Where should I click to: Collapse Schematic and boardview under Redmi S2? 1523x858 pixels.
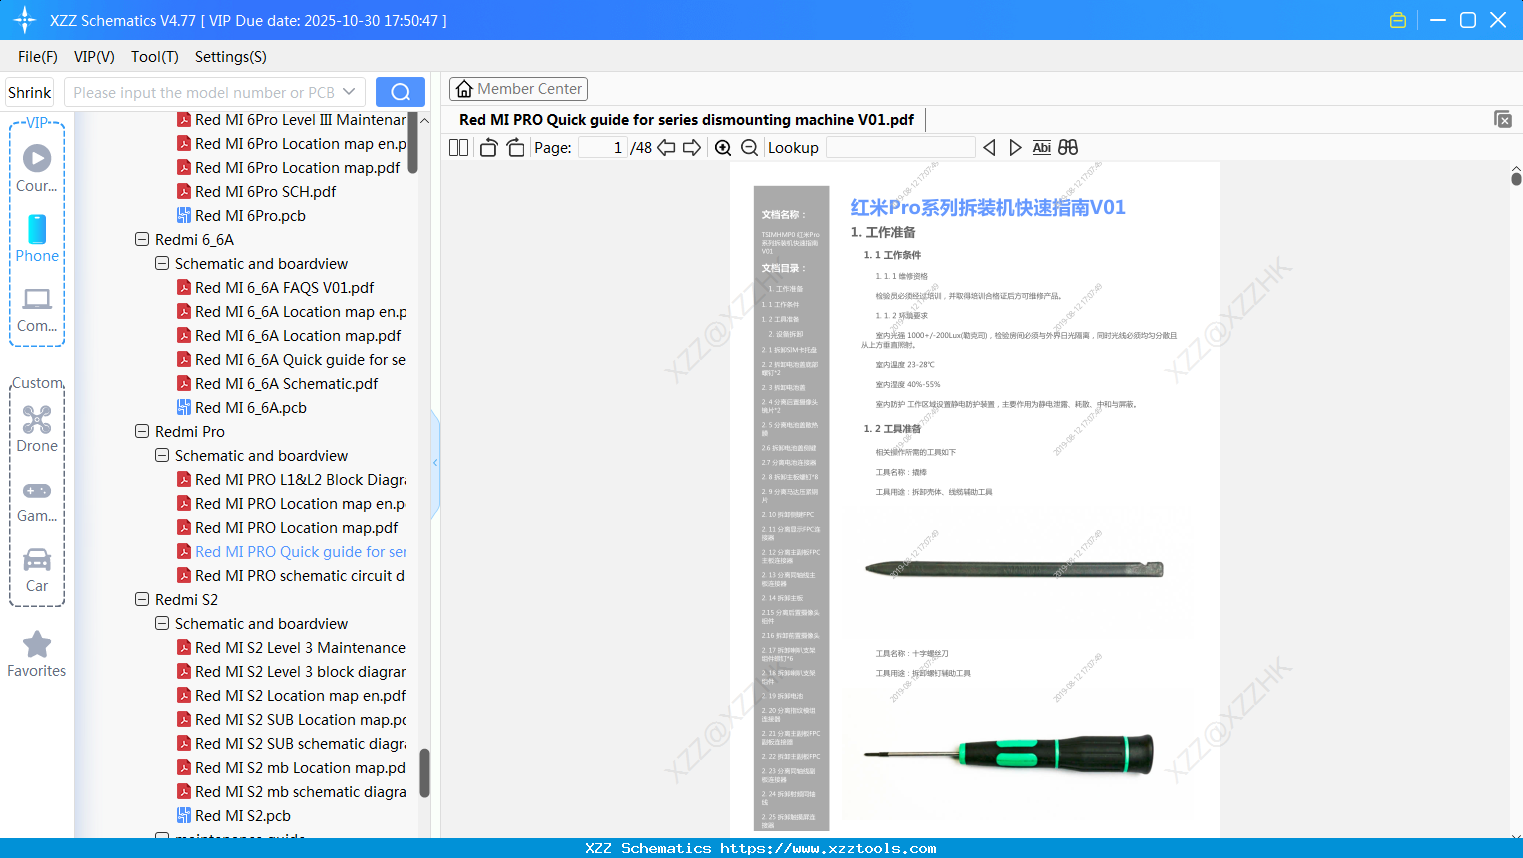(162, 624)
